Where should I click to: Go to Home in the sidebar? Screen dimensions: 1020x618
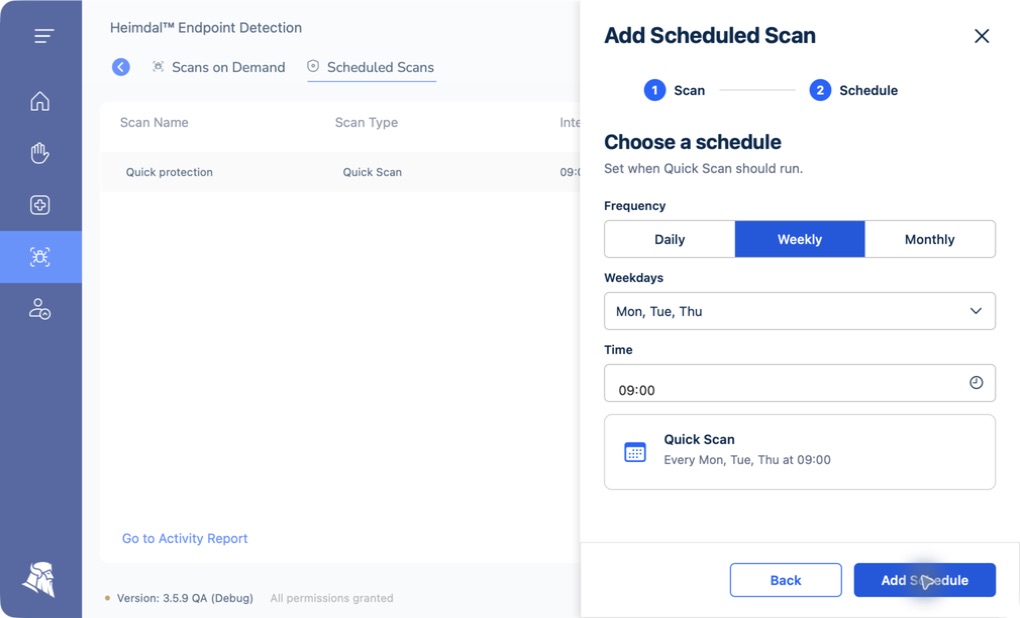pyautogui.click(x=40, y=101)
